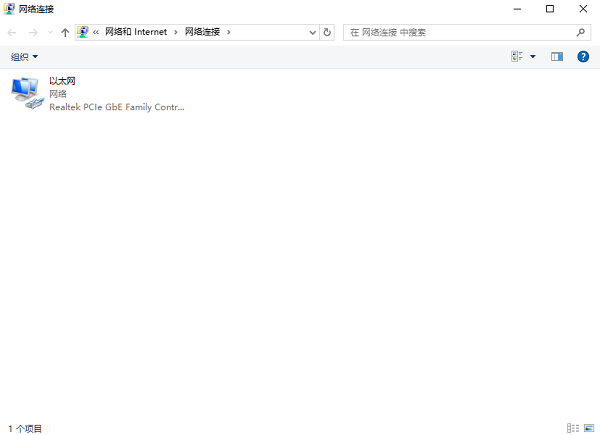Select the 以太网 adapter icon
This screenshot has height=435, width=600.
click(26, 92)
